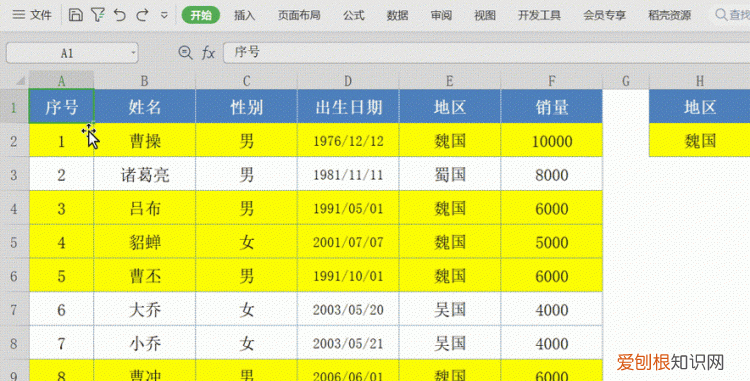Click the filter funnel icon in quick toolbar

coord(98,15)
